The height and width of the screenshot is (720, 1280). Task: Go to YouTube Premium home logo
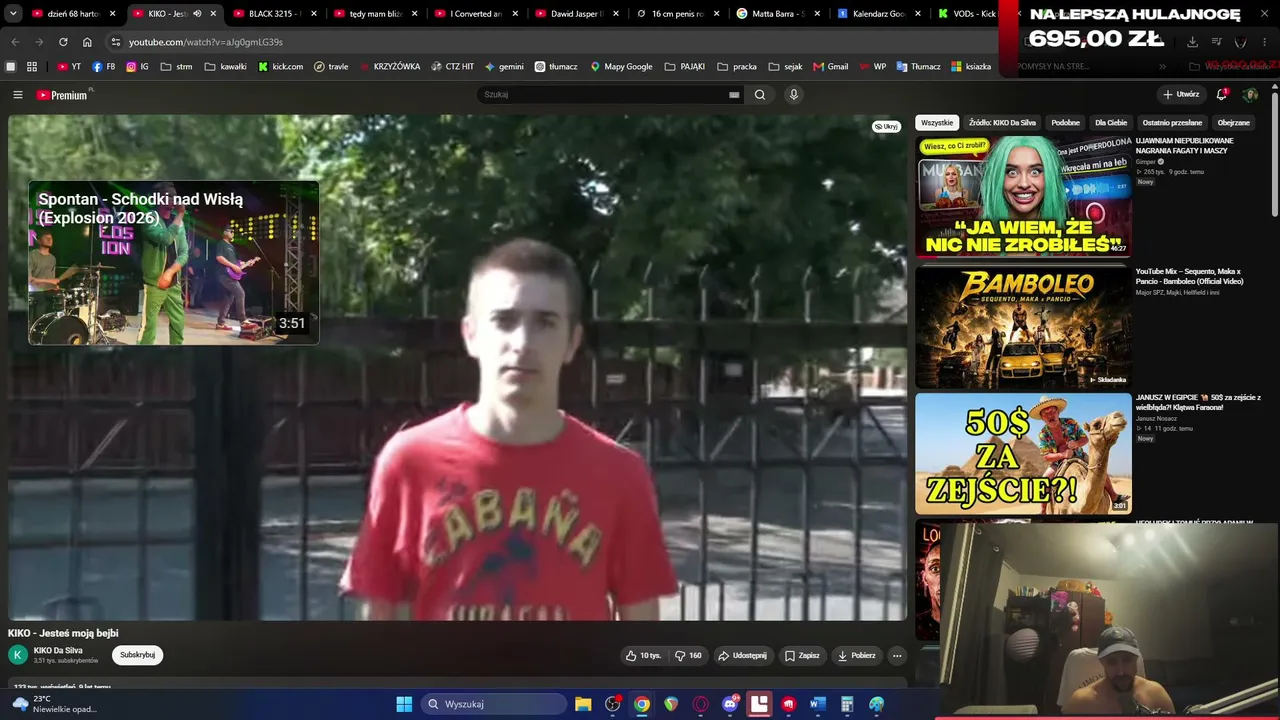click(x=63, y=95)
